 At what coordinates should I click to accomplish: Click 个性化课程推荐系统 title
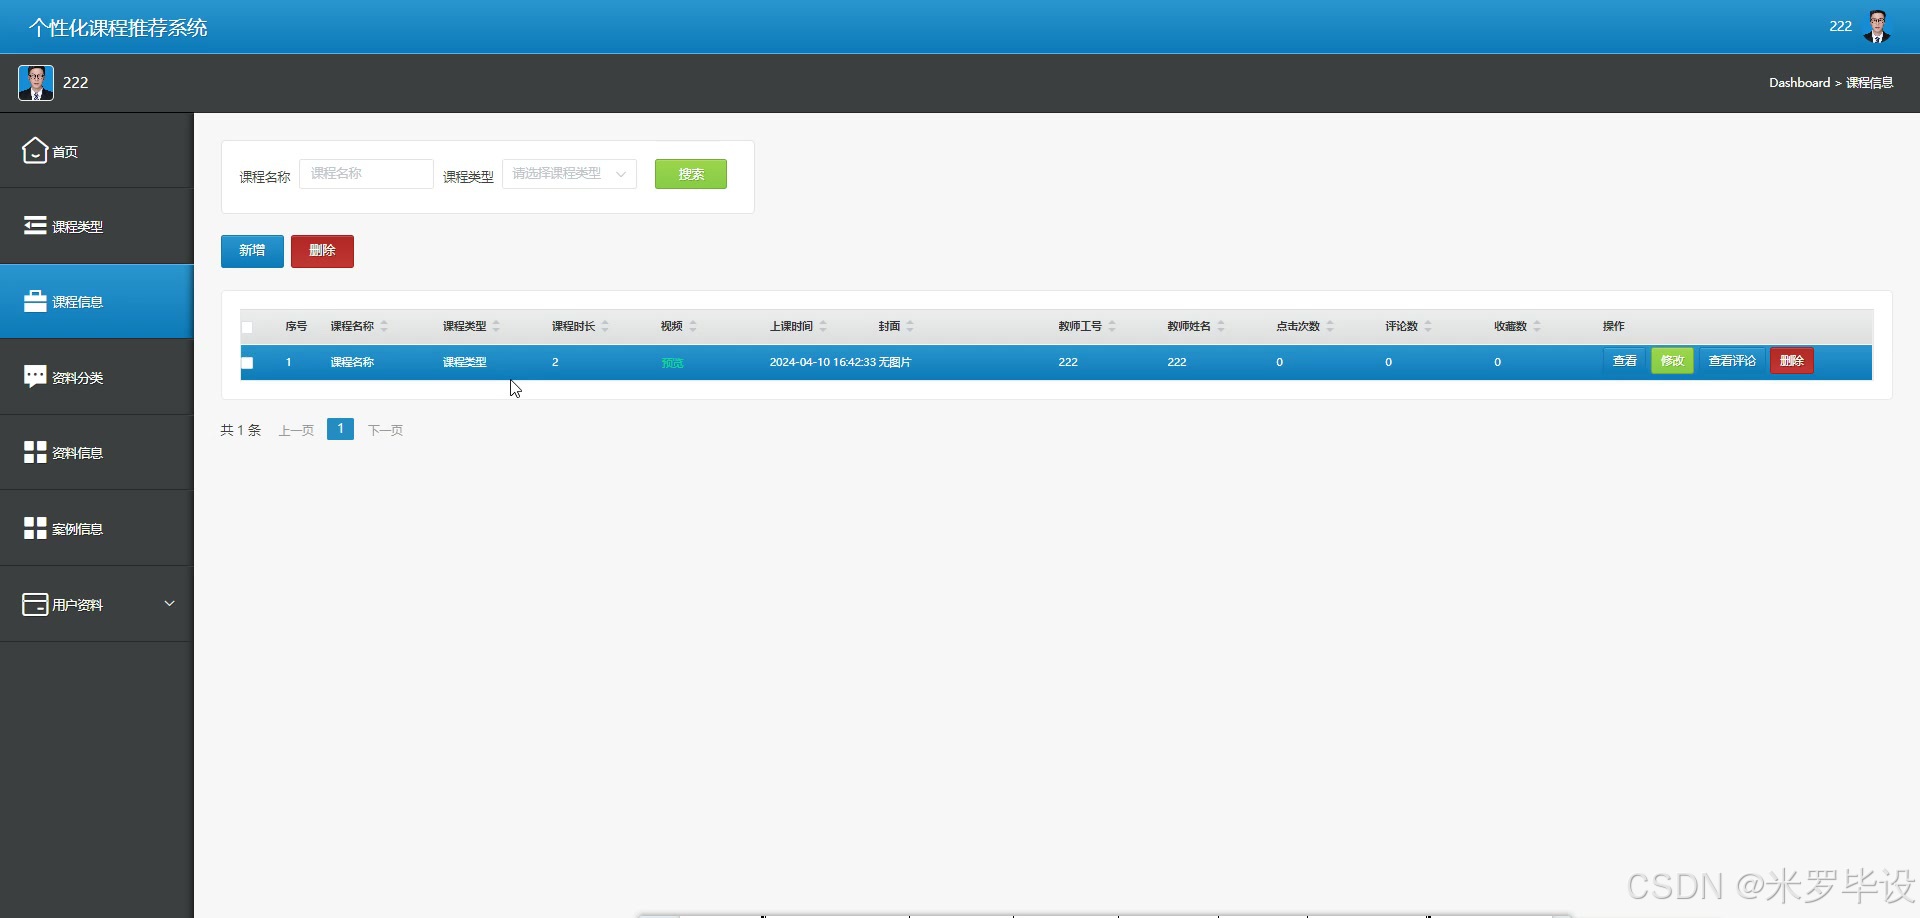pos(118,27)
